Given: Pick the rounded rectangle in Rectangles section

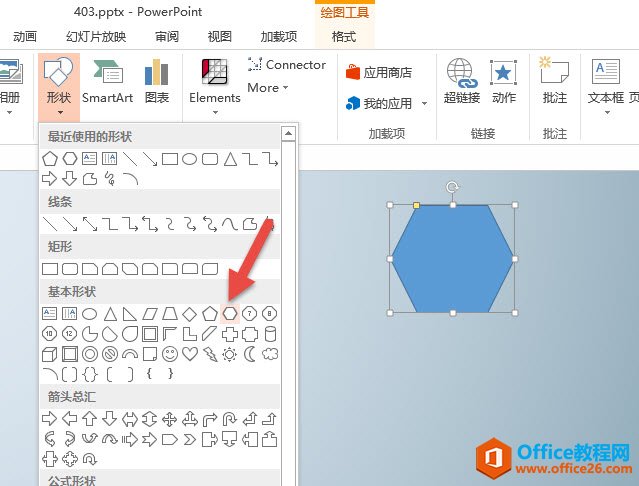Looking at the screenshot, I should pyautogui.click(x=70, y=269).
